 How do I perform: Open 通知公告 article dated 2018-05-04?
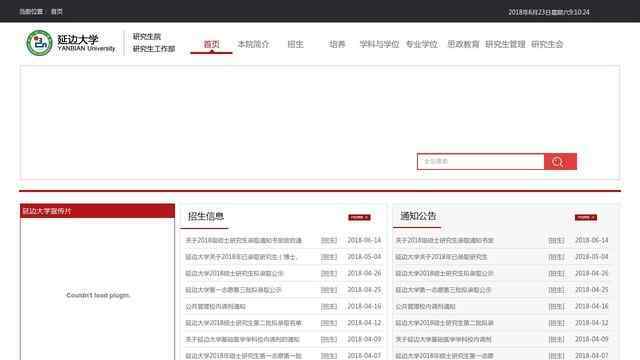pos(441,257)
